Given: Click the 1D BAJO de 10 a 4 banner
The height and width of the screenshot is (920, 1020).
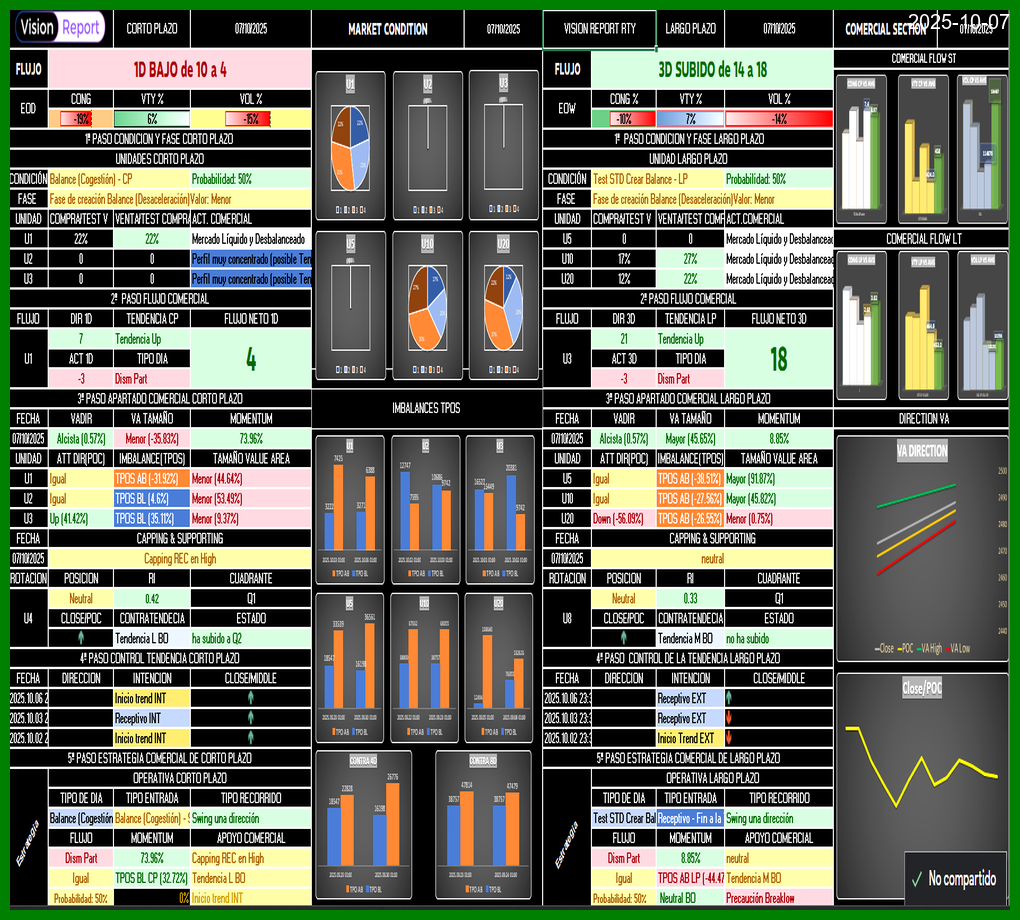Looking at the screenshot, I should pos(180,69).
